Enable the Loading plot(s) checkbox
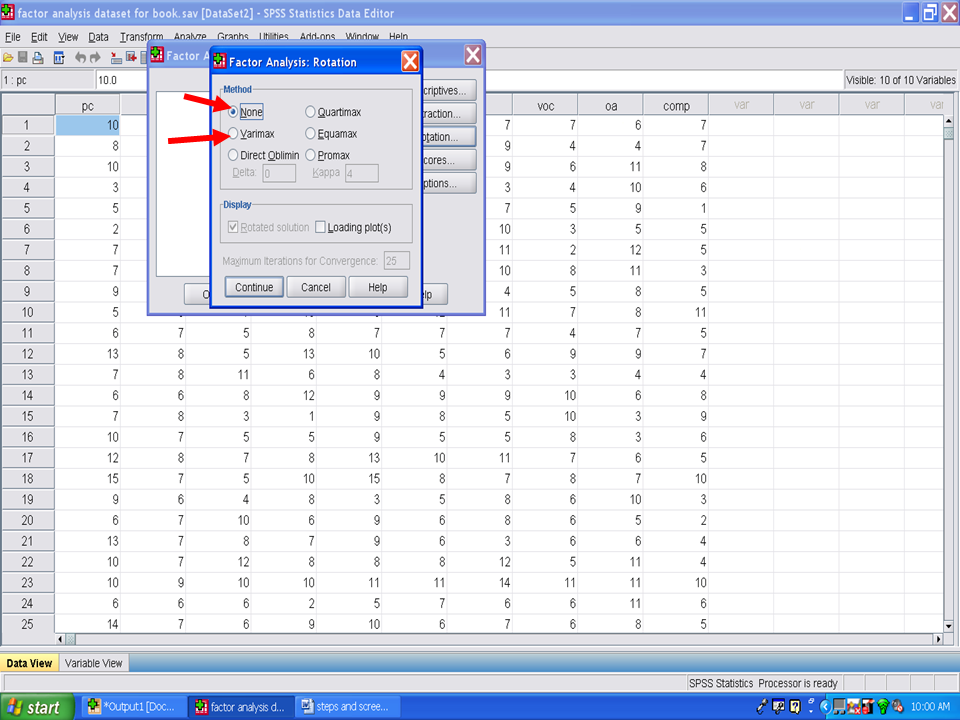The height and width of the screenshot is (720, 960). [321, 227]
